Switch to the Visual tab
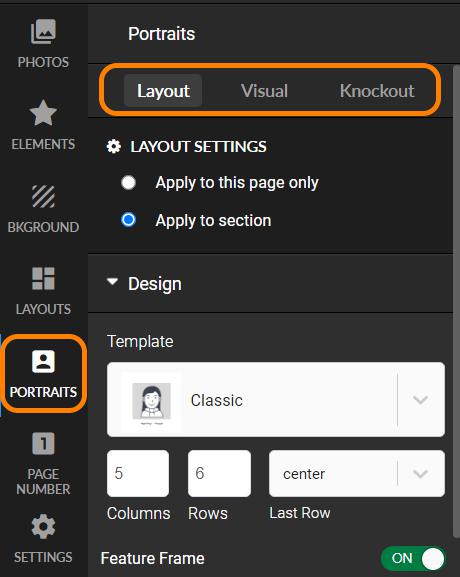The height and width of the screenshot is (577, 460). click(x=264, y=91)
